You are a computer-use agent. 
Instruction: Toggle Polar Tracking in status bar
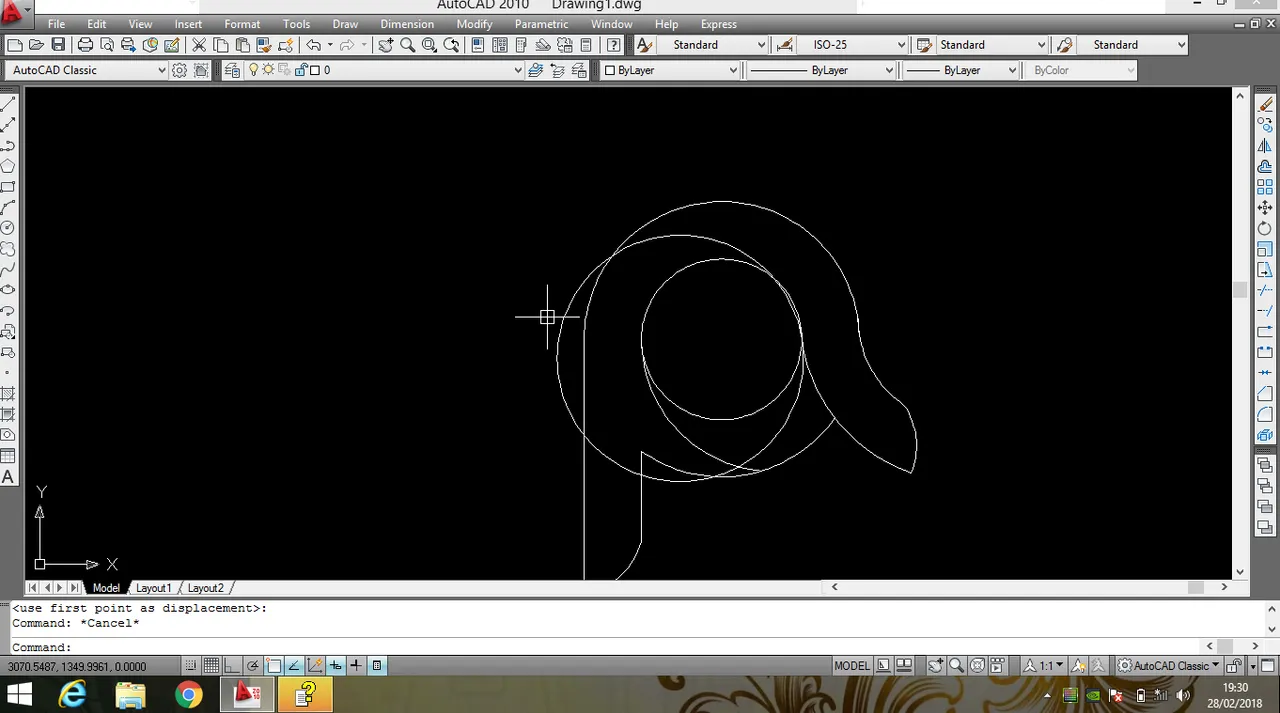[253, 666]
